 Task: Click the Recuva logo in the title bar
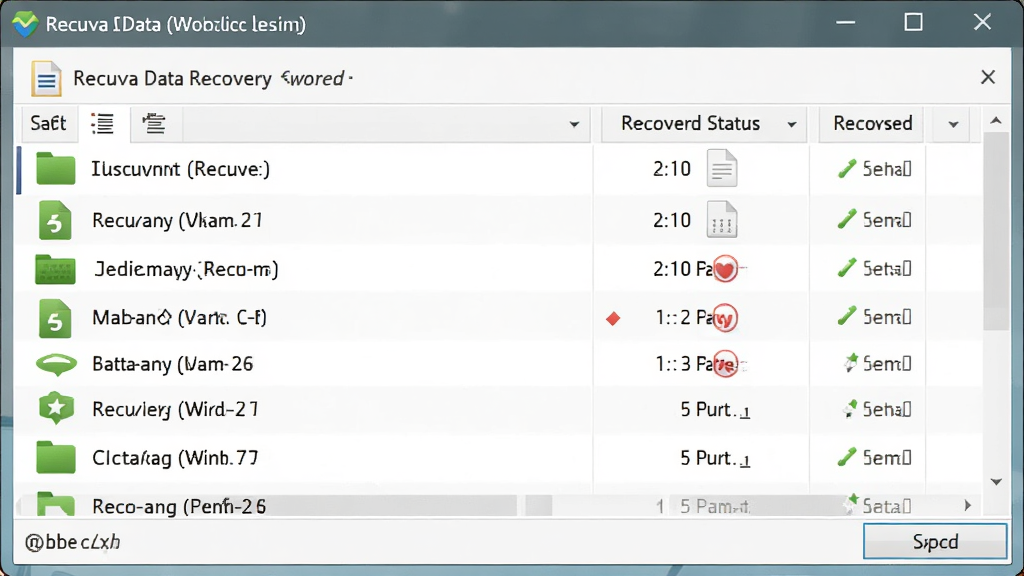(25, 24)
